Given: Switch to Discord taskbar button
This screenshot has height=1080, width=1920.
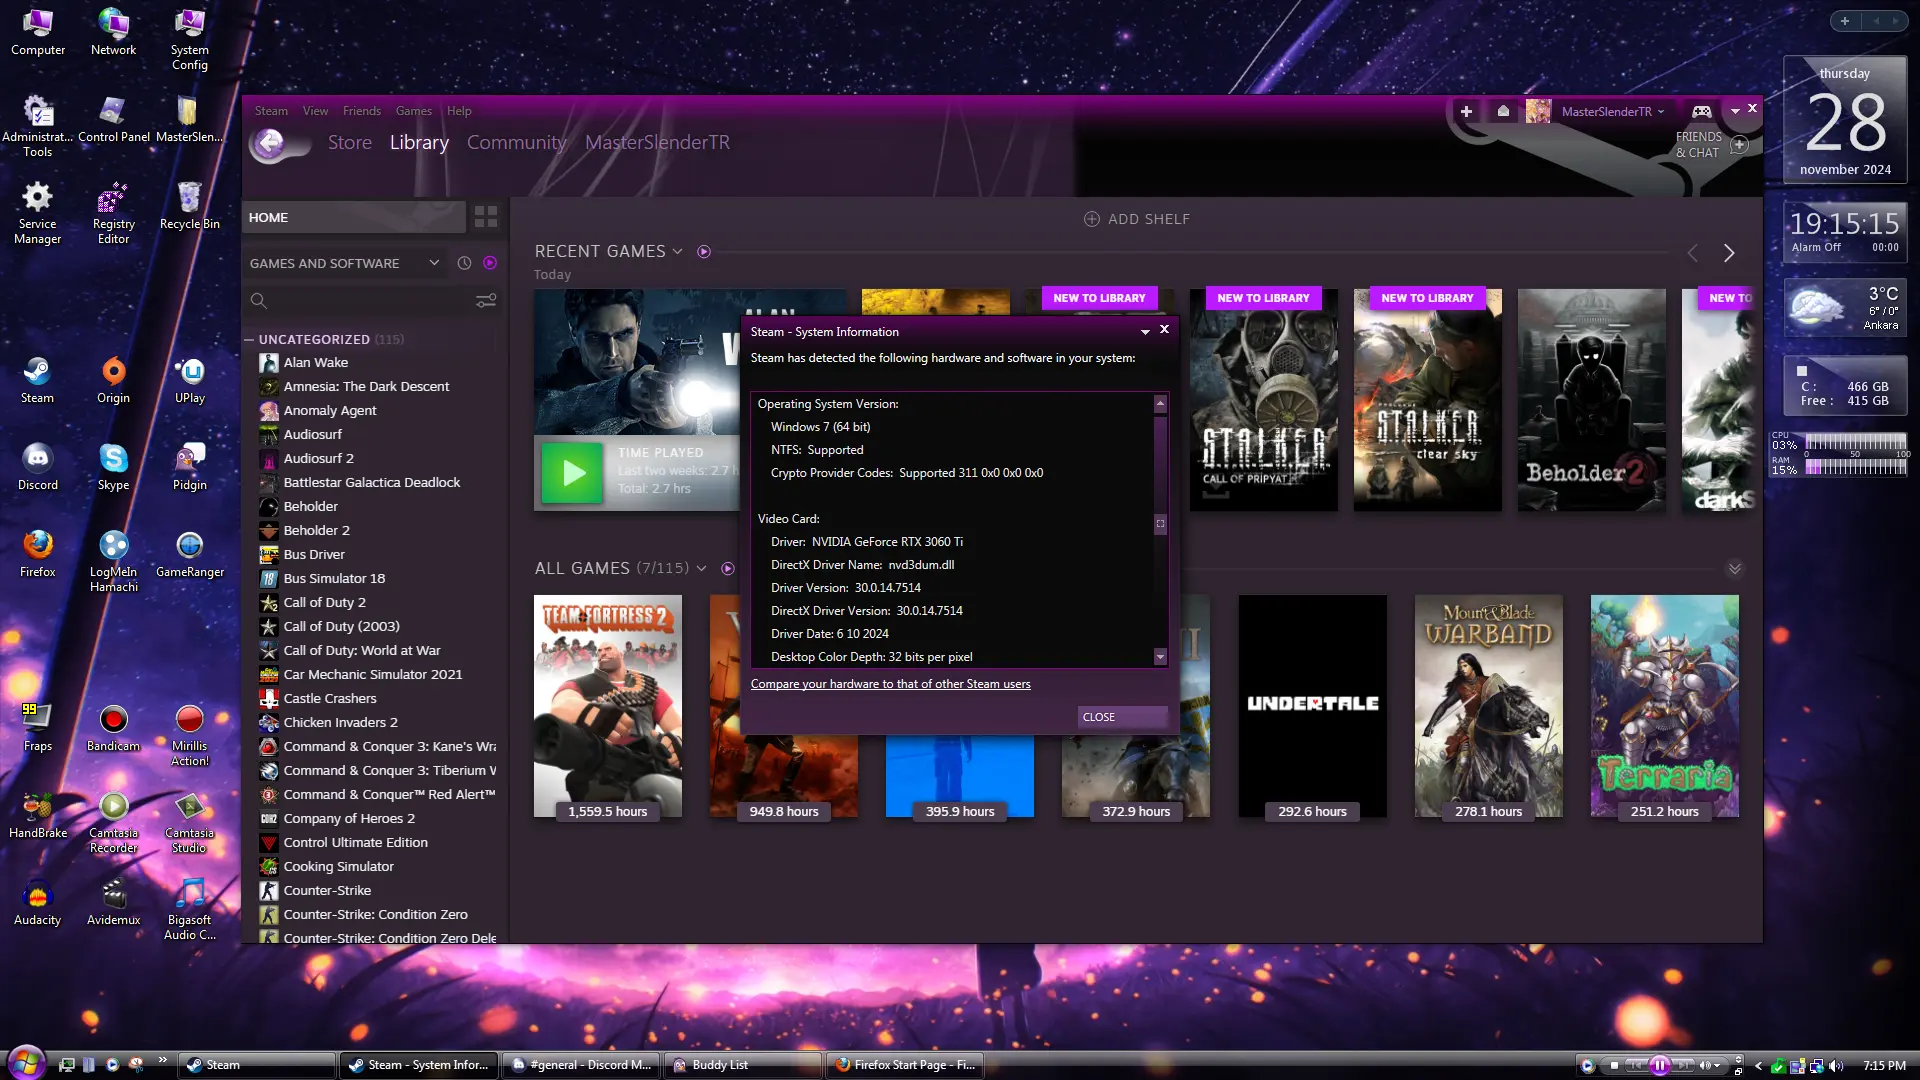Looking at the screenshot, I should [x=580, y=1065].
